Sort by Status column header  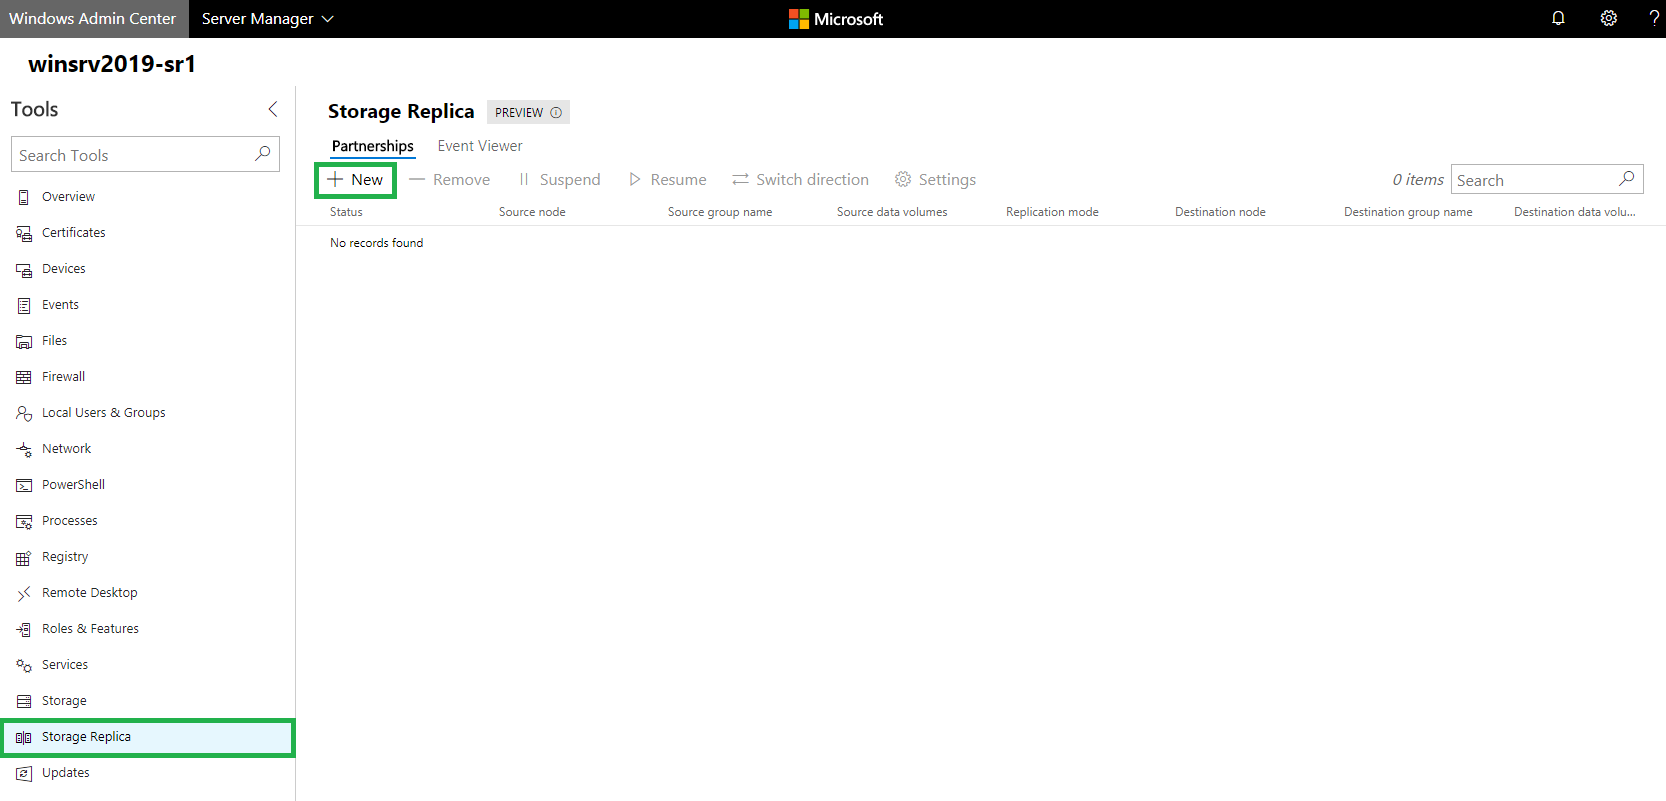347,212
